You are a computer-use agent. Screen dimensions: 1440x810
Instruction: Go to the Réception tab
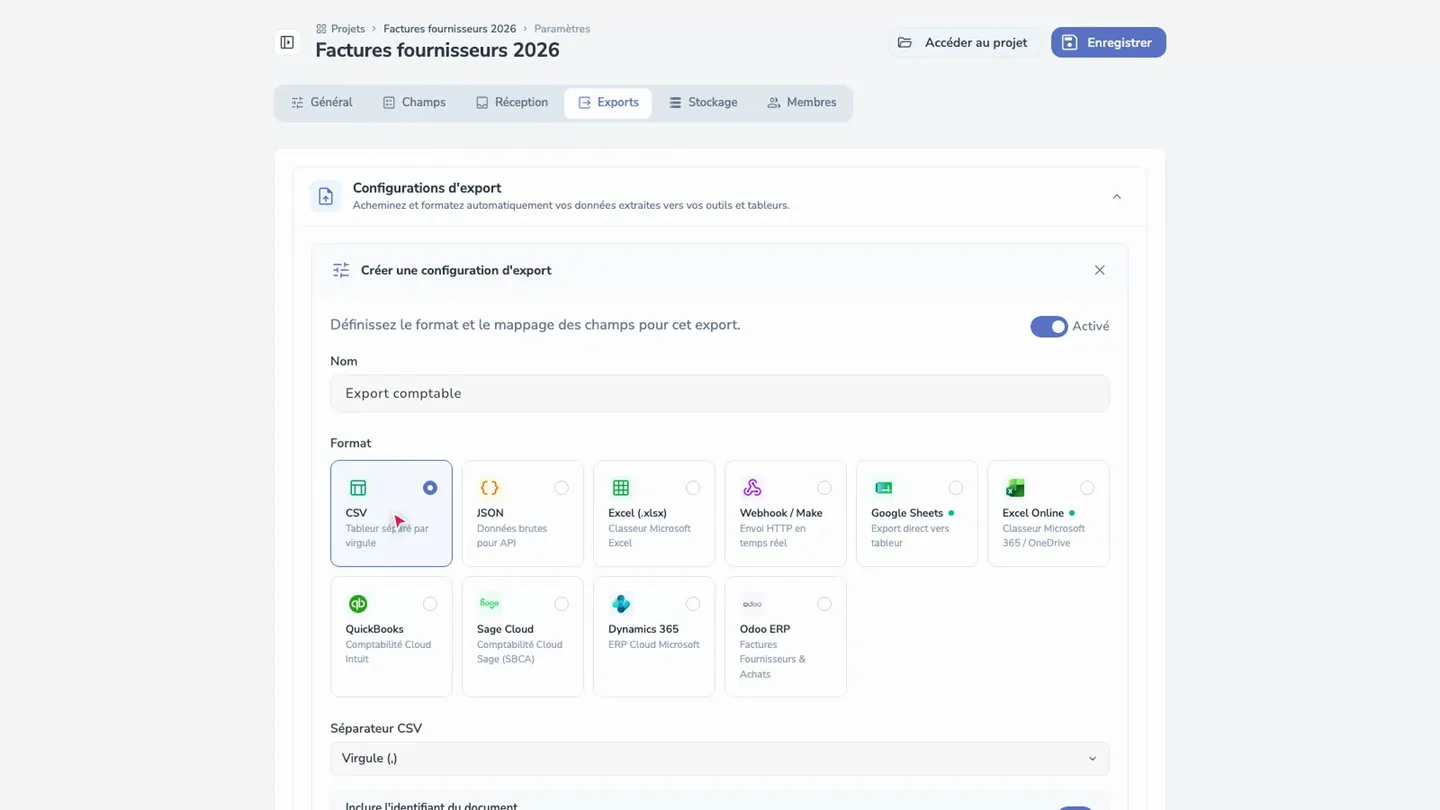(512, 103)
